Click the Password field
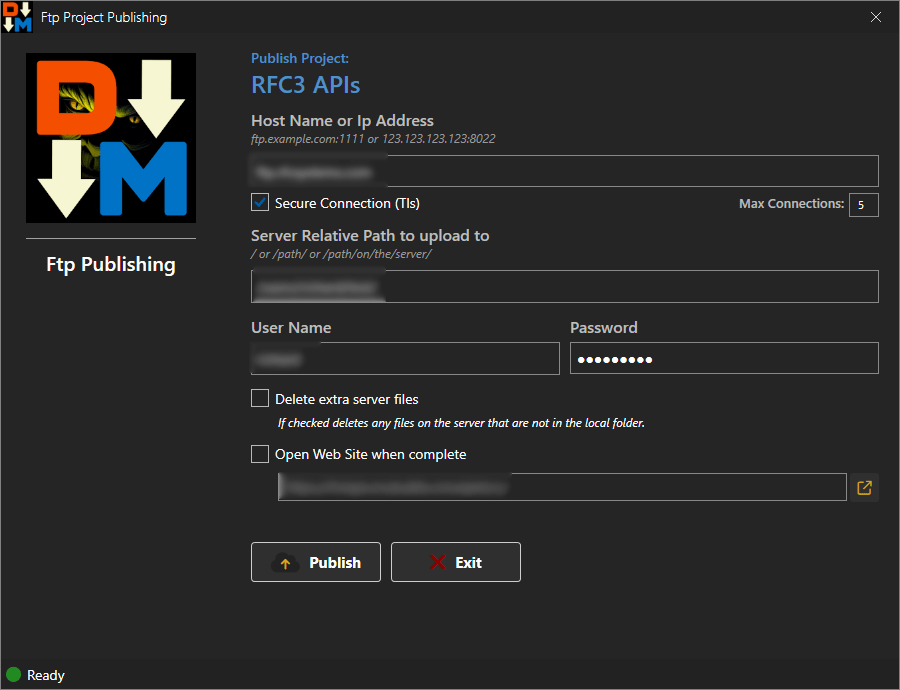The height and width of the screenshot is (690, 900). pyautogui.click(x=724, y=358)
